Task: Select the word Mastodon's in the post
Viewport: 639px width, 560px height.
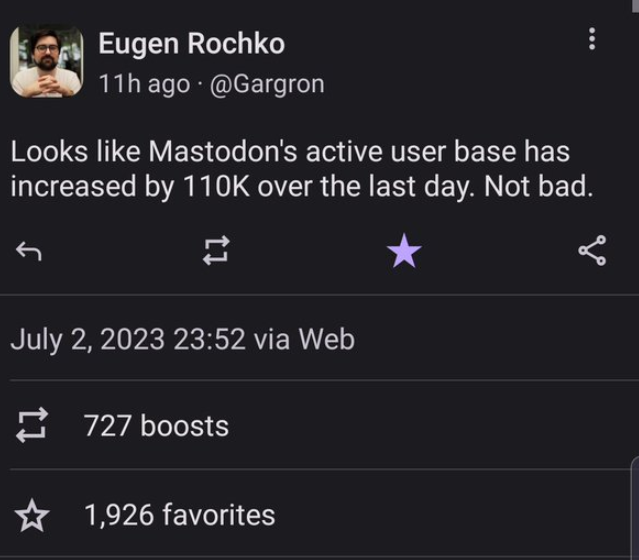Action: [x=223, y=152]
